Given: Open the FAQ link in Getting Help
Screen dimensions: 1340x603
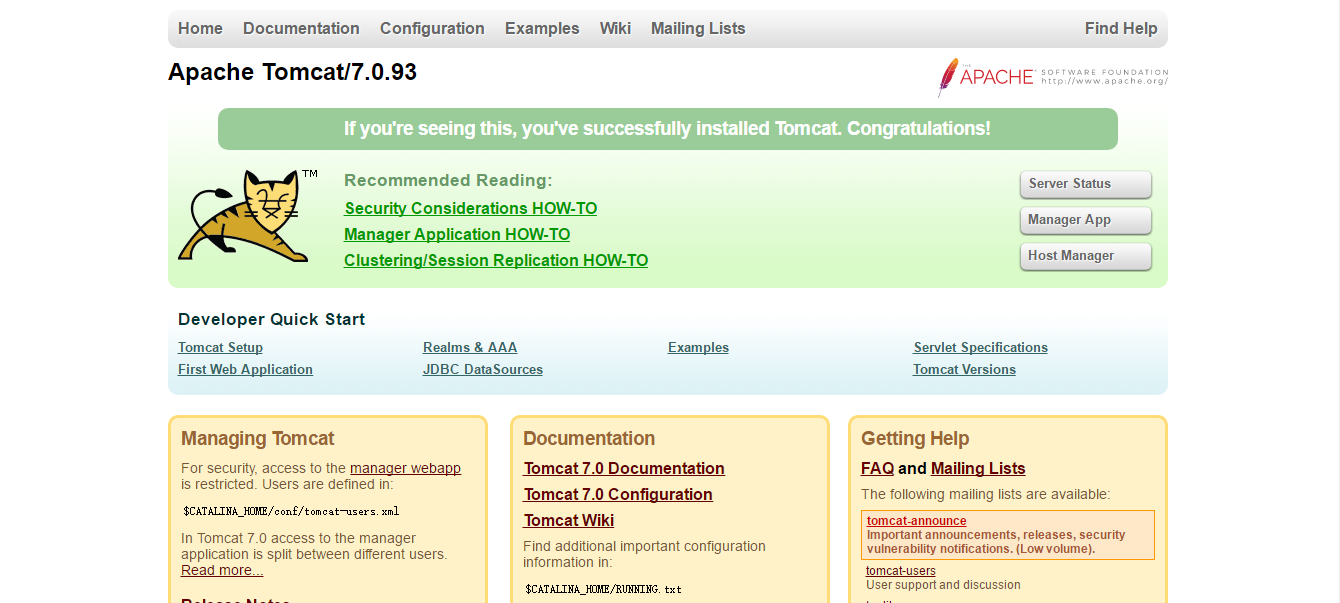Looking at the screenshot, I should click(x=877, y=468).
